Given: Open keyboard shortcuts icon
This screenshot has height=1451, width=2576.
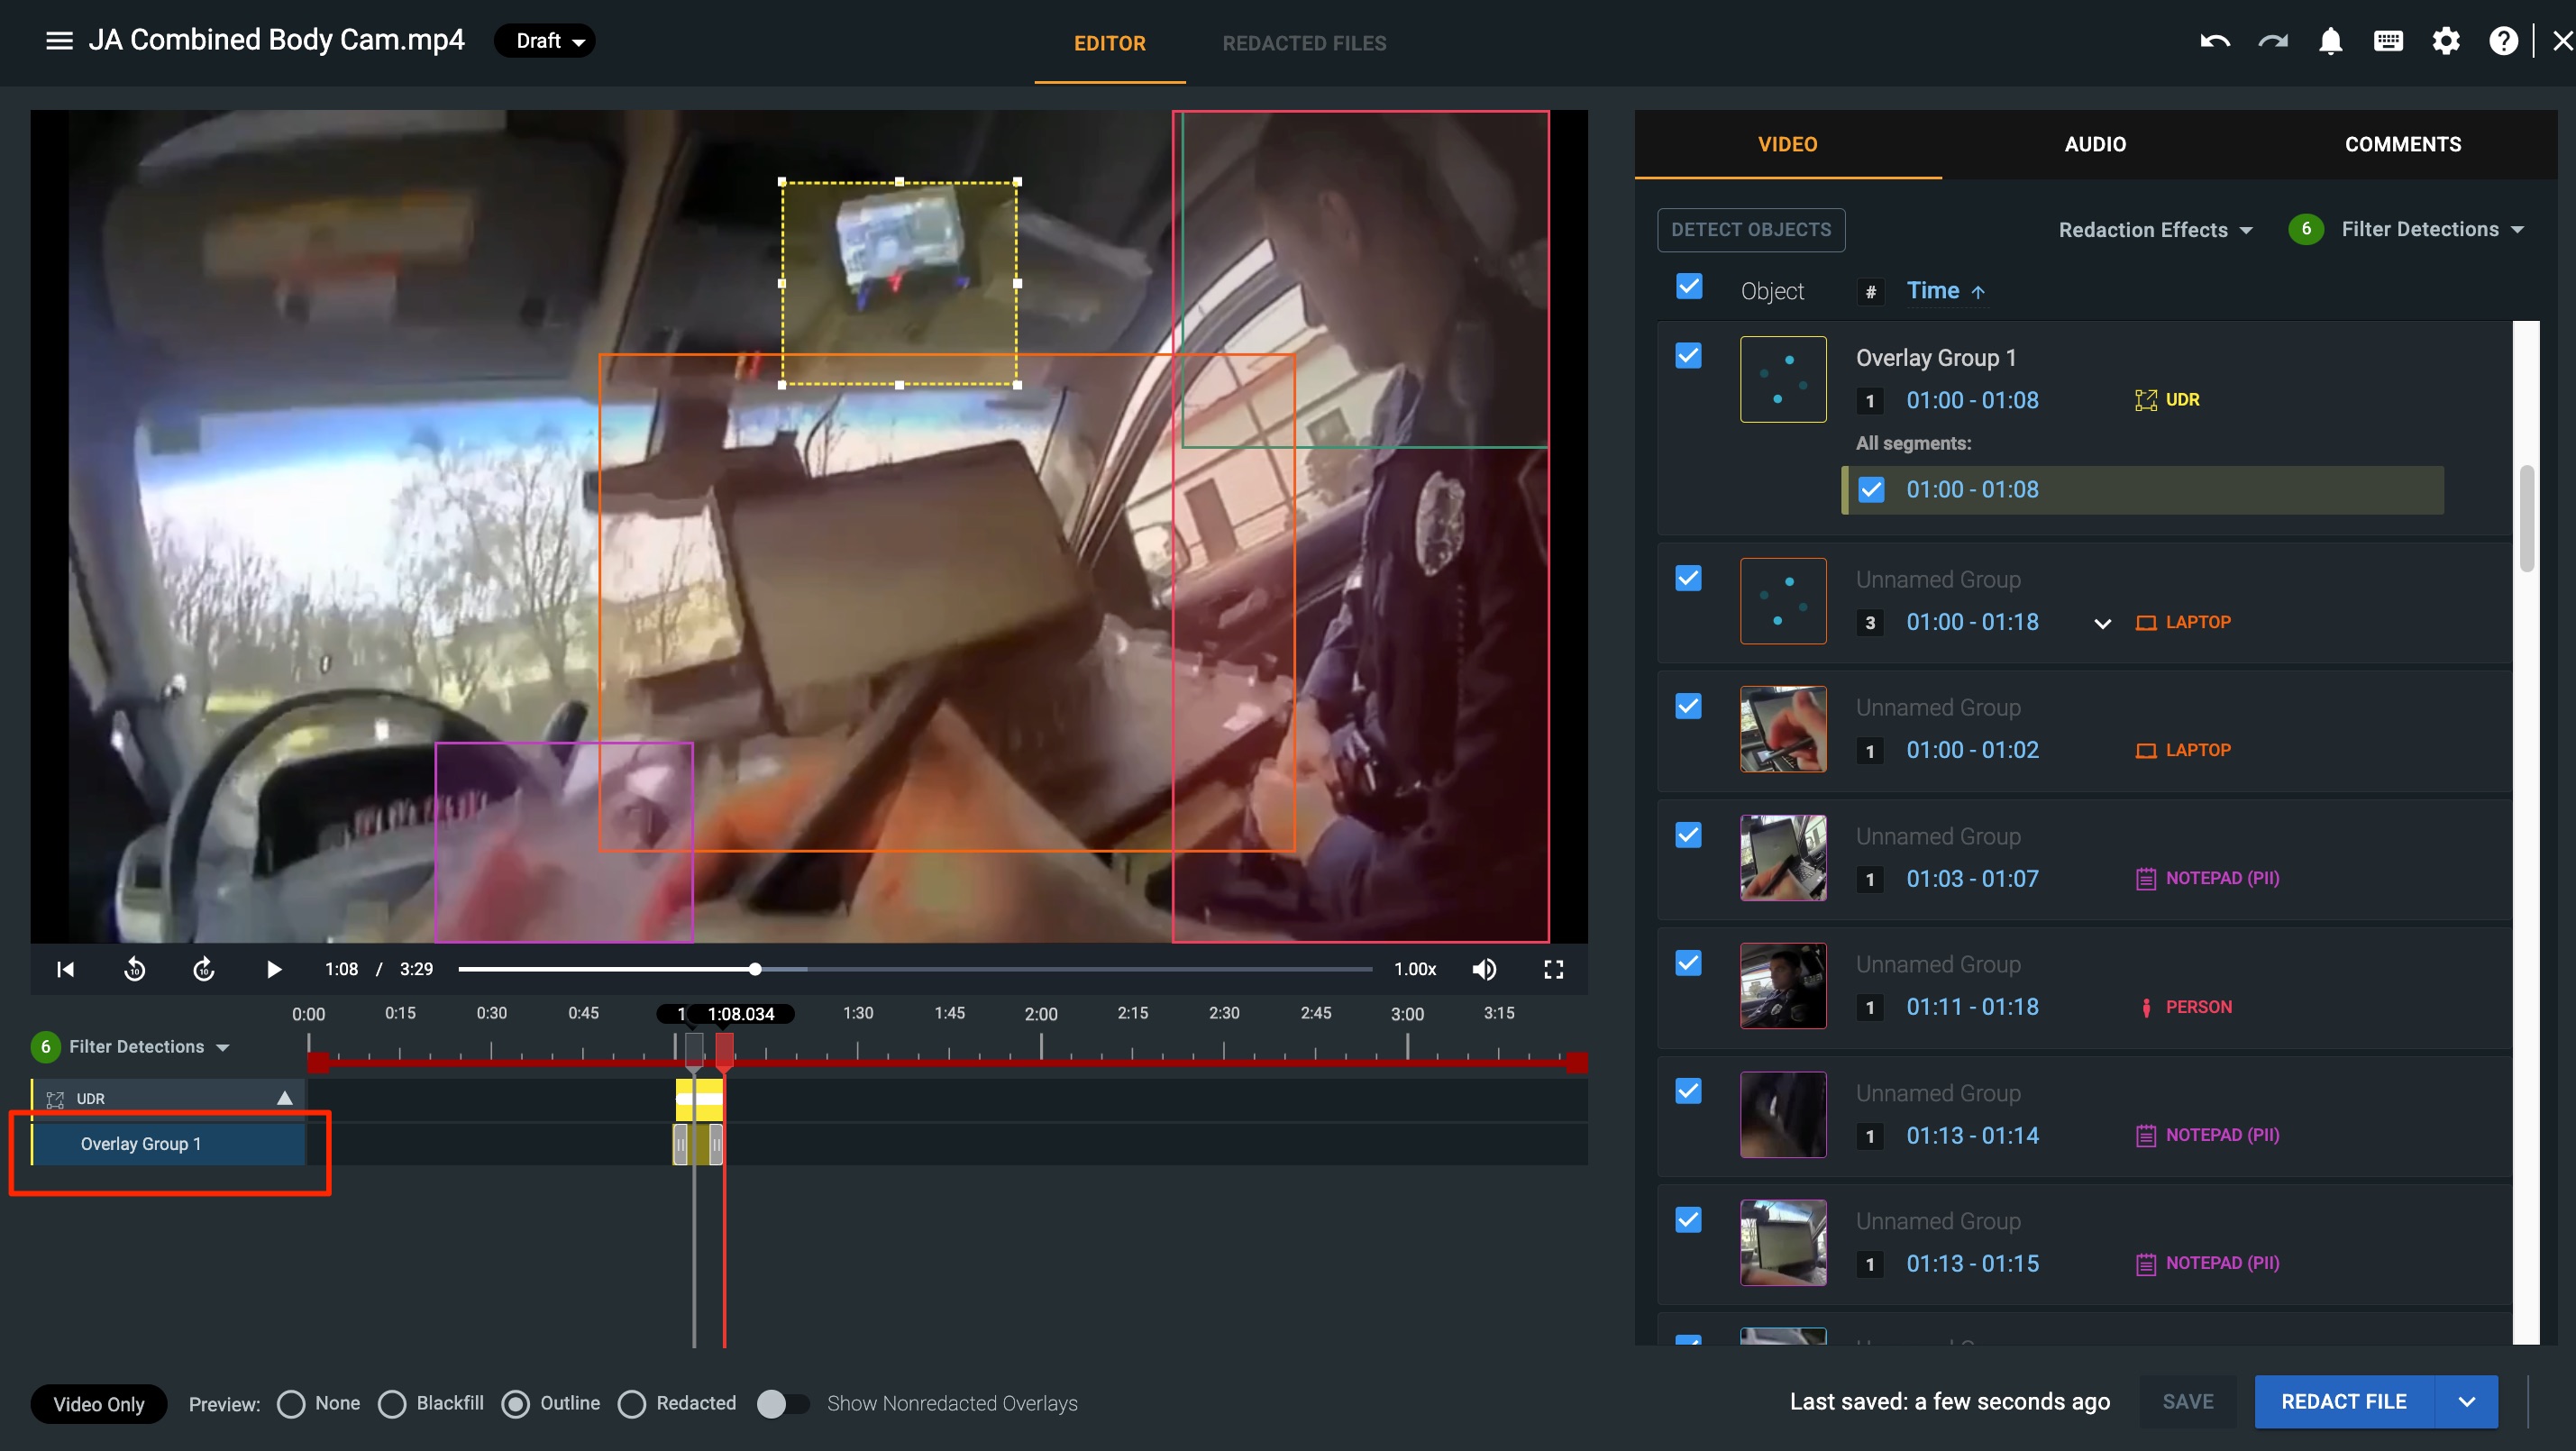Looking at the screenshot, I should click(x=2388, y=41).
